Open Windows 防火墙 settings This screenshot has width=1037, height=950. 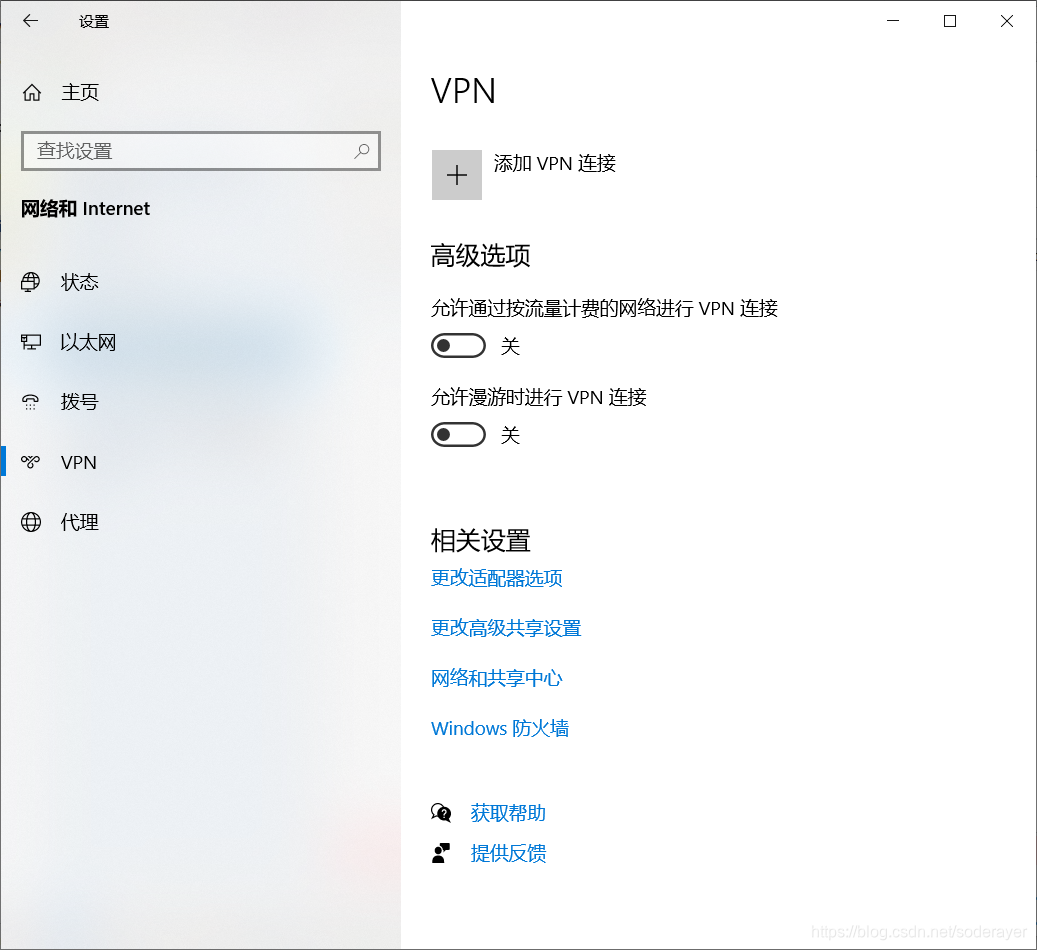(x=499, y=728)
